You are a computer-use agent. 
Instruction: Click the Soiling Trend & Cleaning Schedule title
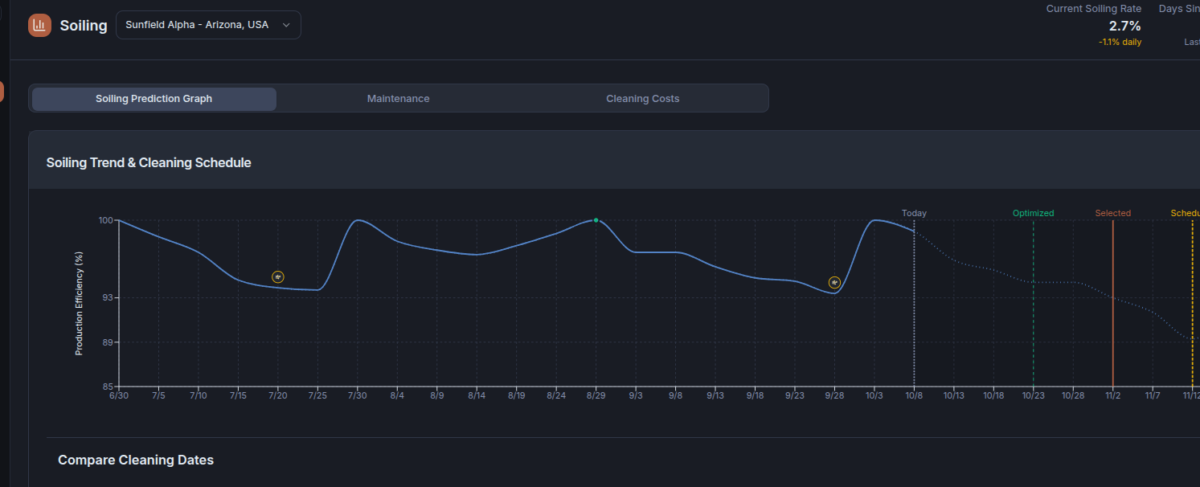coord(148,162)
